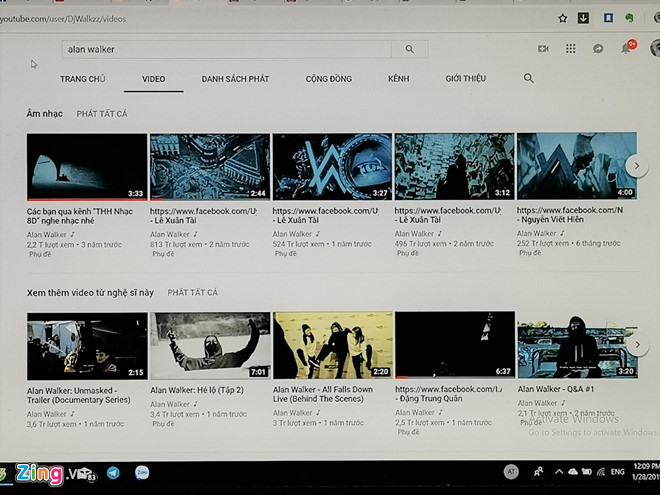Open the 3:33 video thumbnail
The width and height of the screenshot is (660, 495).
pos(87,167)
